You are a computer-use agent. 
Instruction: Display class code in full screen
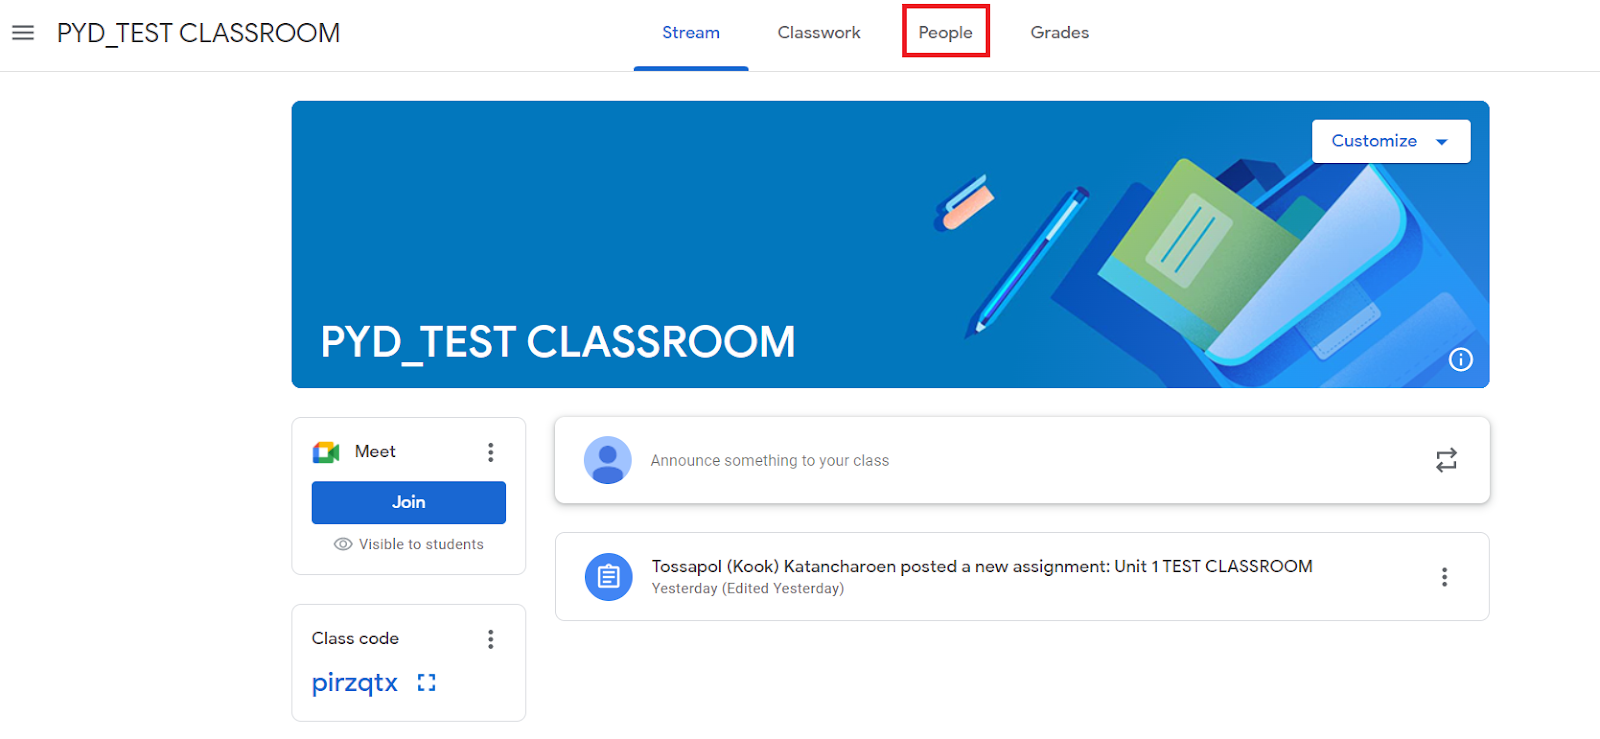point(427,683)
